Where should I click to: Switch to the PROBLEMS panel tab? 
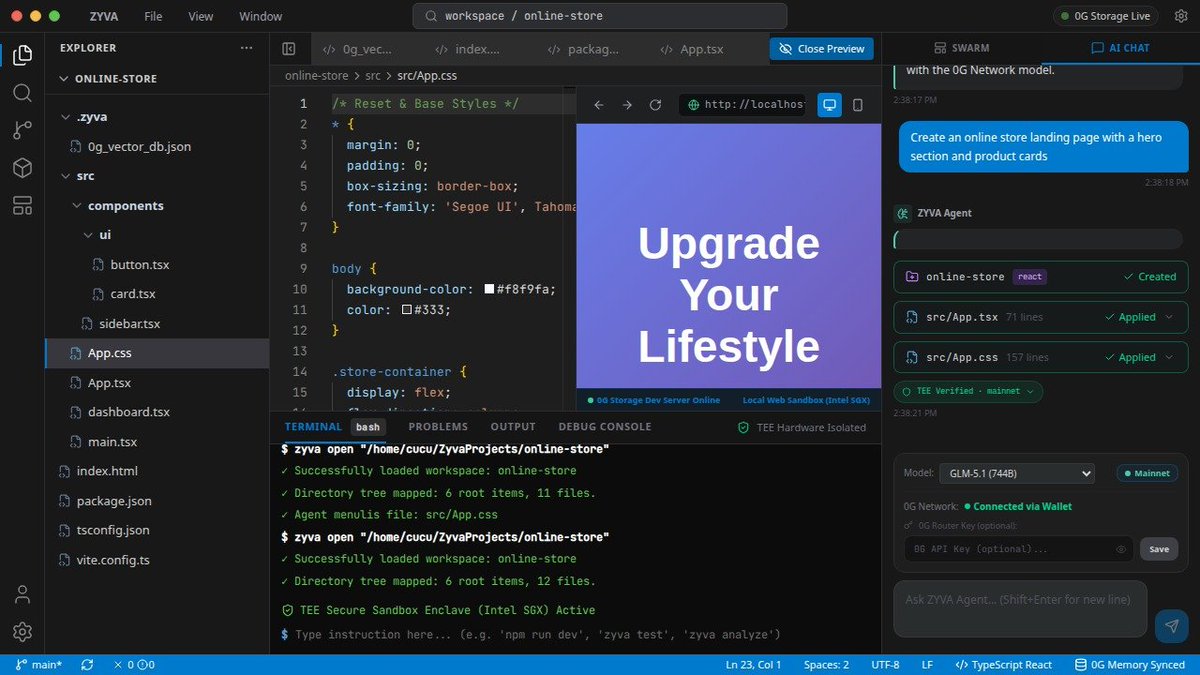click(438, 427)
